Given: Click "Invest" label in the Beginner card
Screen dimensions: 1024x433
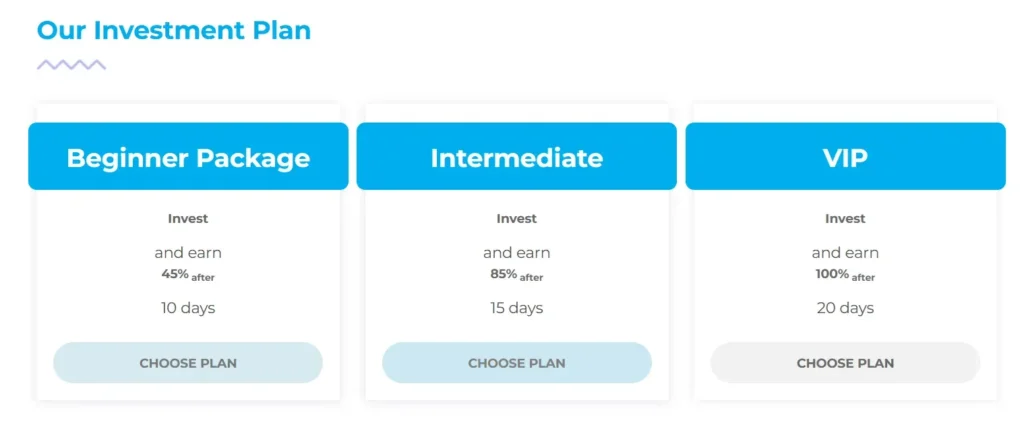Looking at the screenshot, I should pos(188,218).
